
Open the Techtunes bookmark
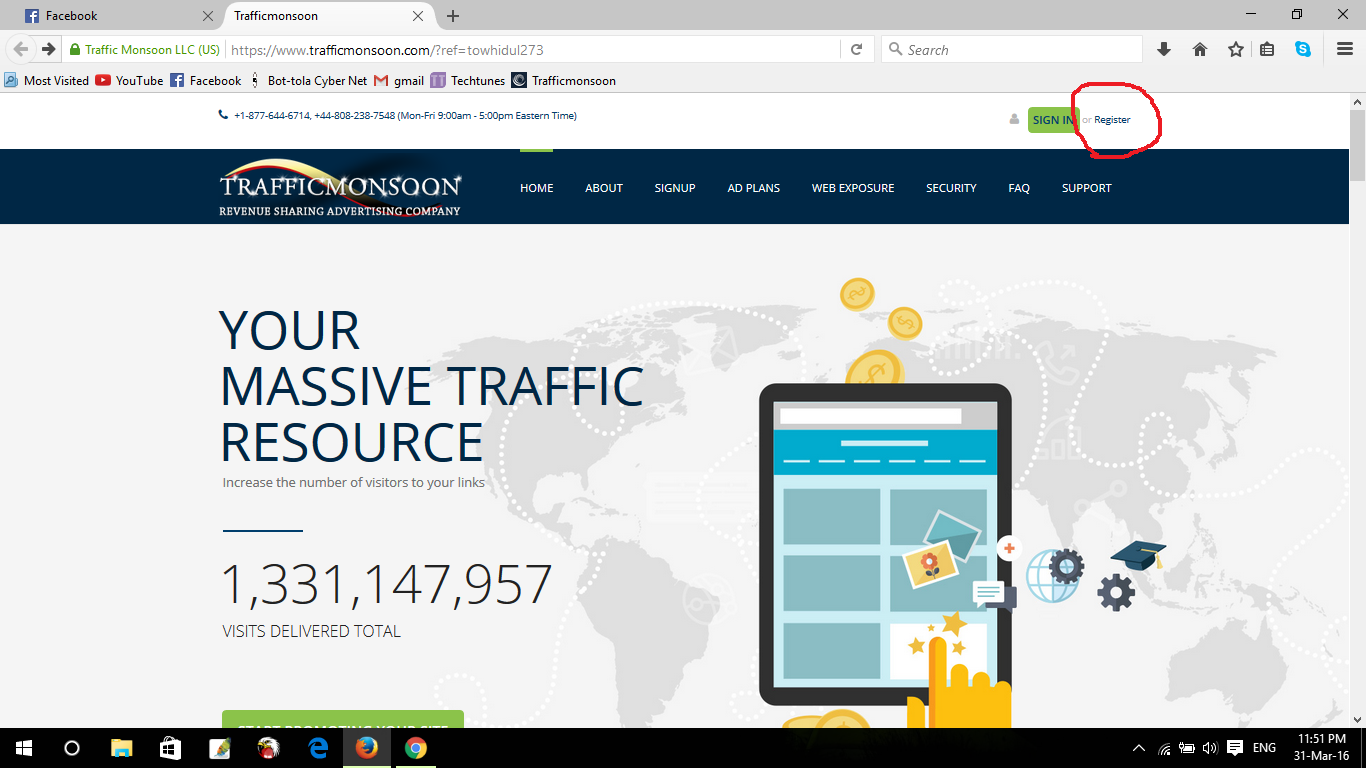[467, 80]
